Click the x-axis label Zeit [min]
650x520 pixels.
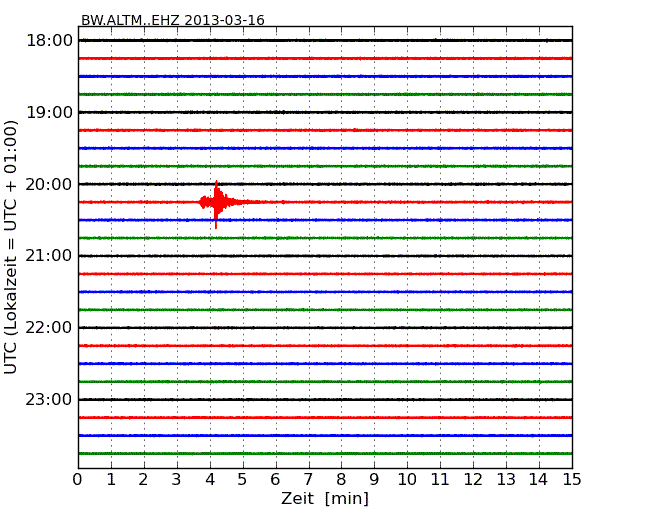pyautogui.click(x=325, y=498)
